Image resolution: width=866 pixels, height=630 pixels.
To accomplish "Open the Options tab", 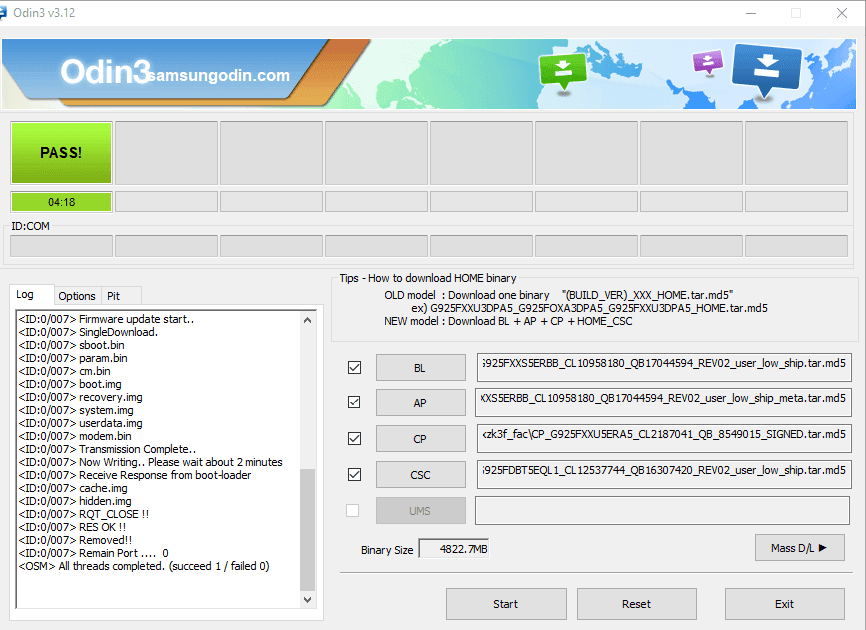I will [77, 296].
